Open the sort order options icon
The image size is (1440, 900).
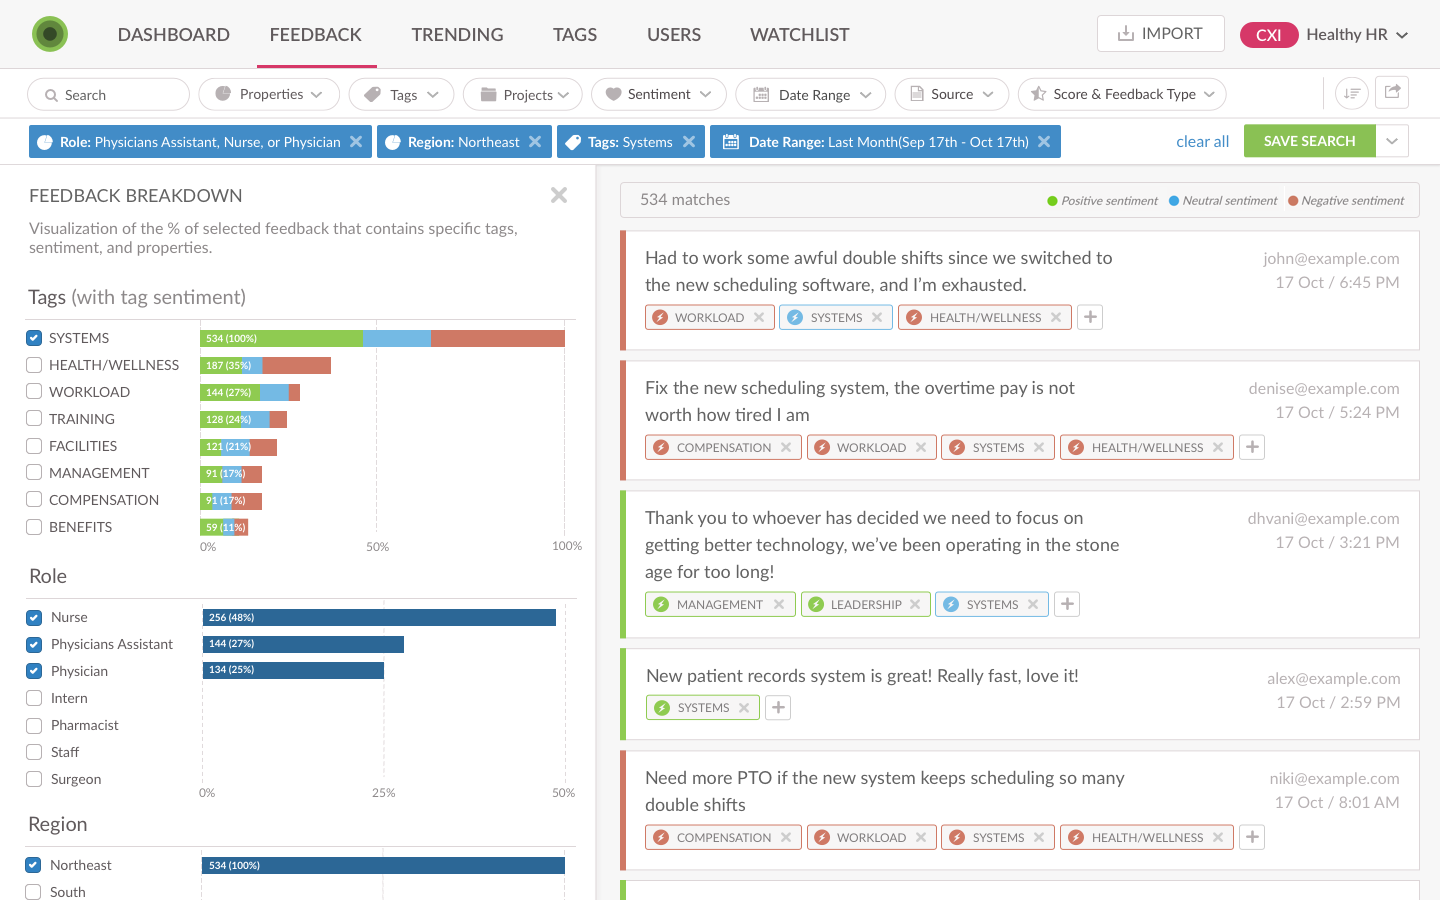(1351, 93)
